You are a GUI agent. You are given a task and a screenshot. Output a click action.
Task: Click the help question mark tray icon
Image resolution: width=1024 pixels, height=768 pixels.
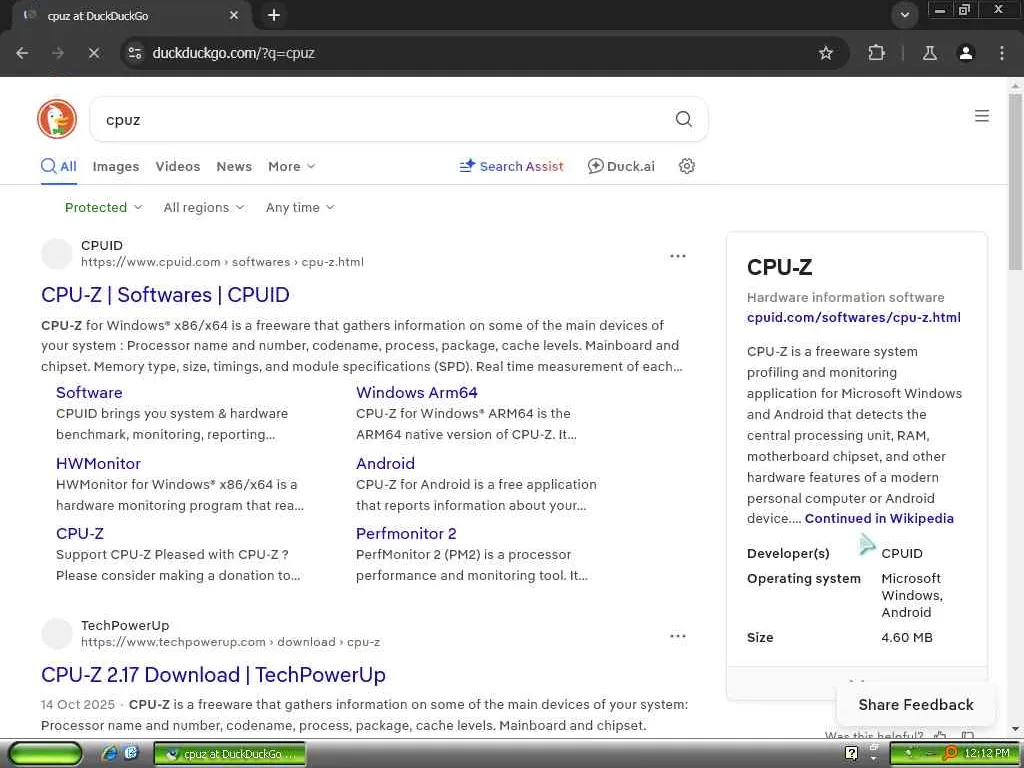click(851, 754)
